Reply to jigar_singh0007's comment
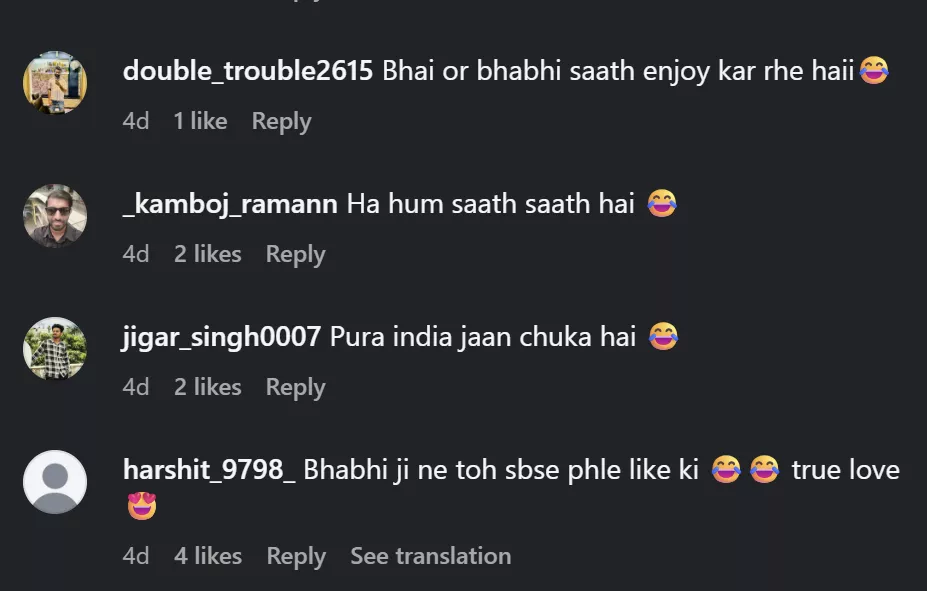Screen dimensions: 927x591 [295, 387]
